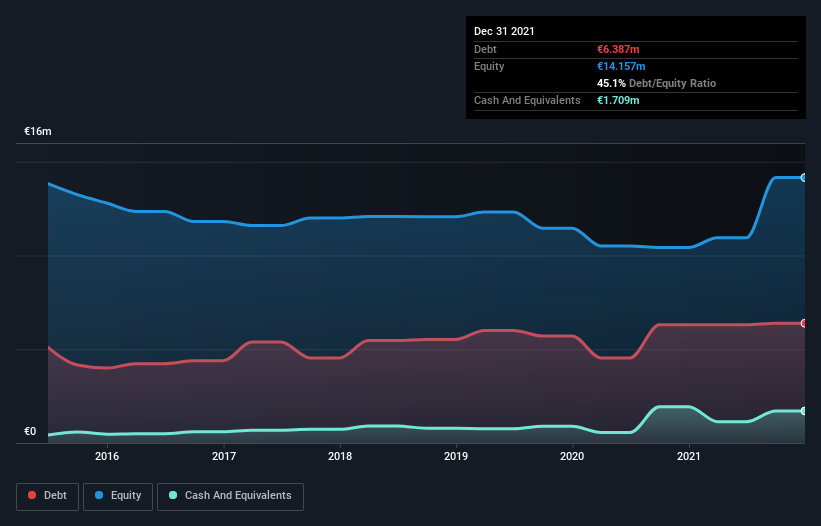Viewport: 821px width, 526px height.
Task: Click the 2016 x-axis label
Action: pyautogui.click(x=107, y=456)
